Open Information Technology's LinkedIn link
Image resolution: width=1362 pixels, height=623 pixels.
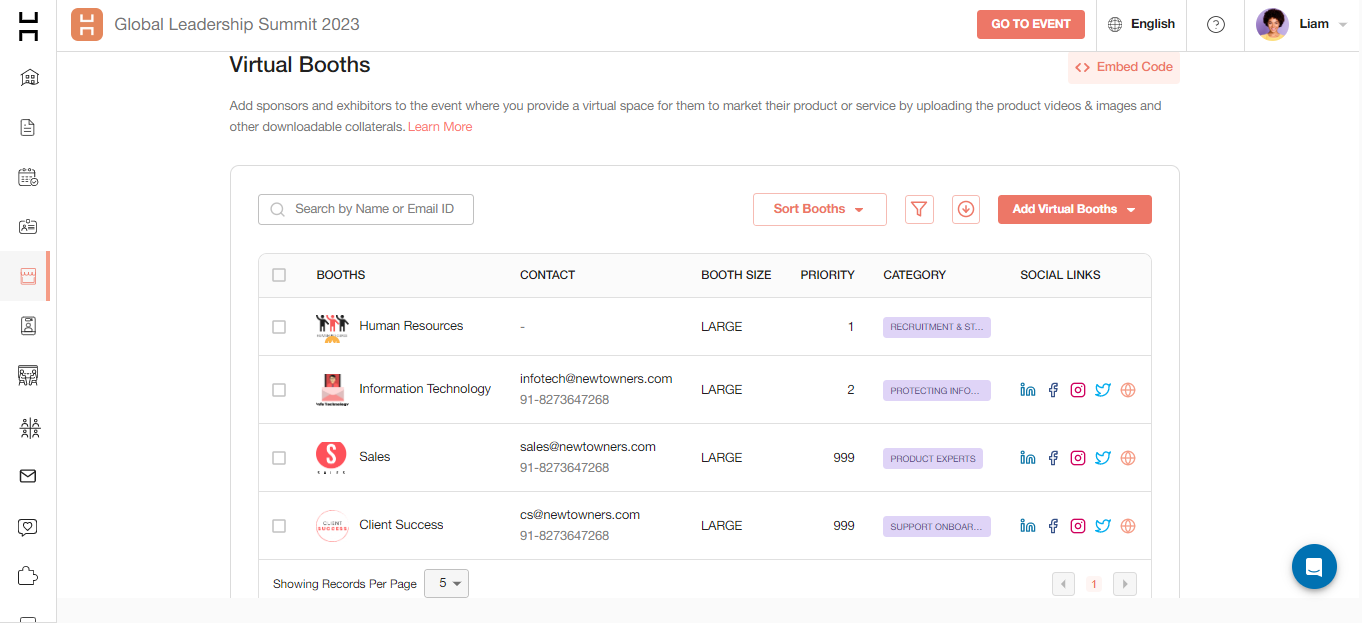point(1027,390)
